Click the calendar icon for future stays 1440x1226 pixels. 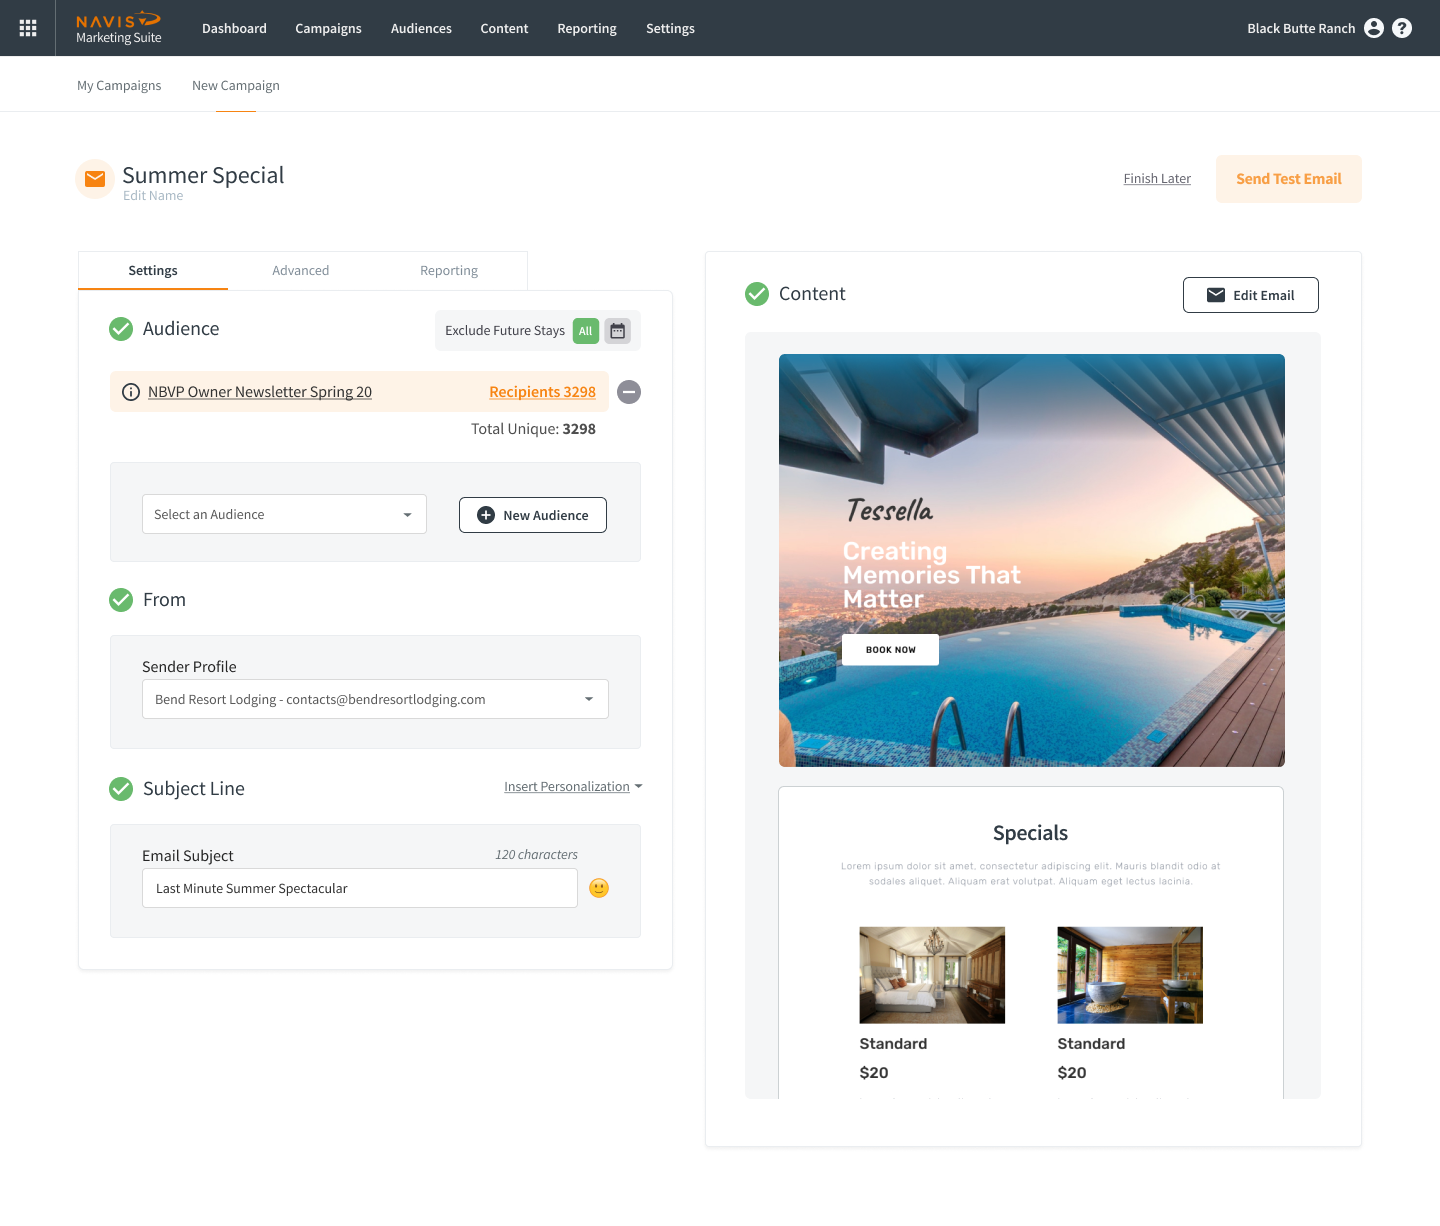tap(618, 331)
